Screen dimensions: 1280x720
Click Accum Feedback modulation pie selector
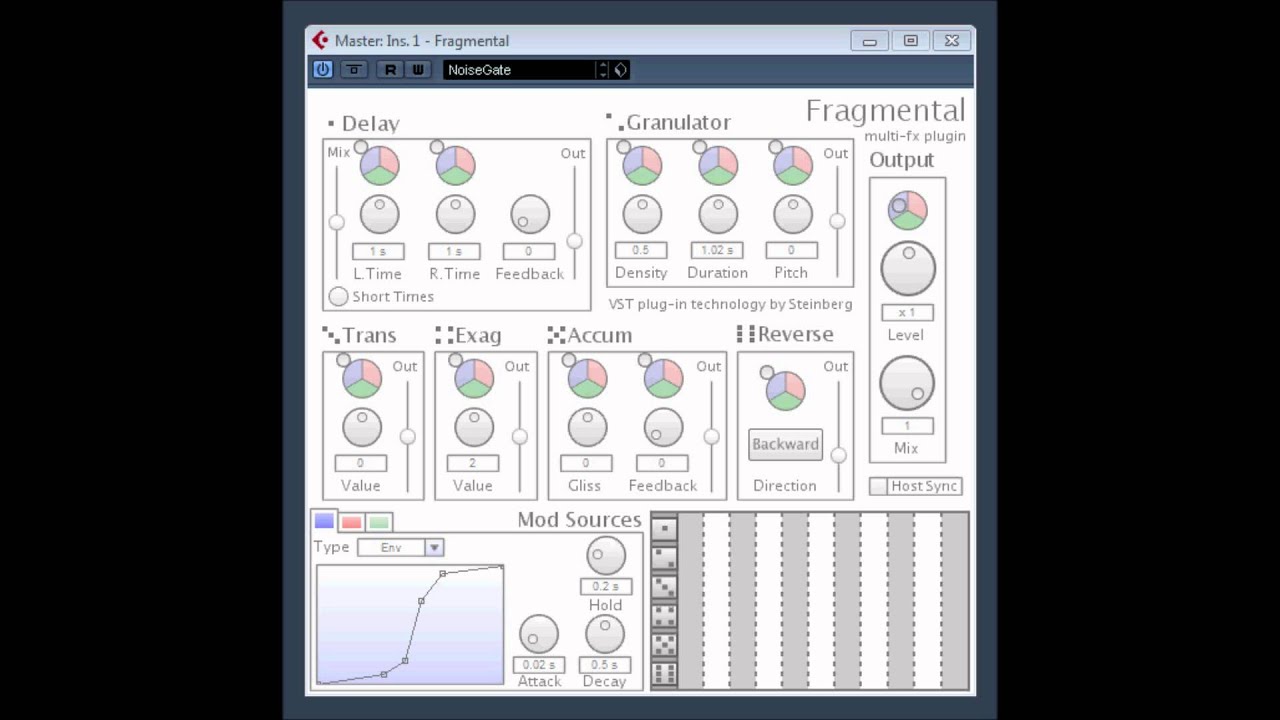click(663, 378)
